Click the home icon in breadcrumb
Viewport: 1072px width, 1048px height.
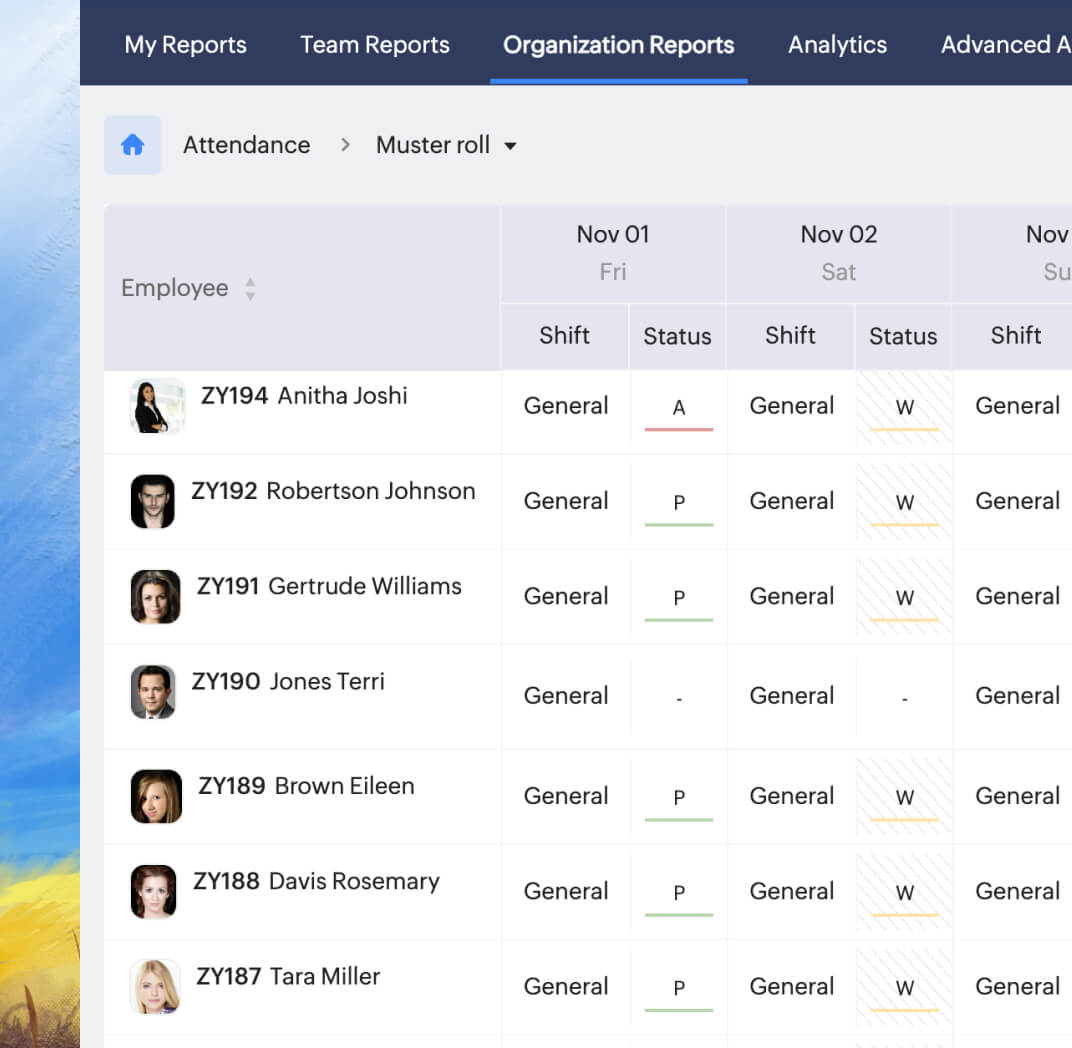click(132, 145)
